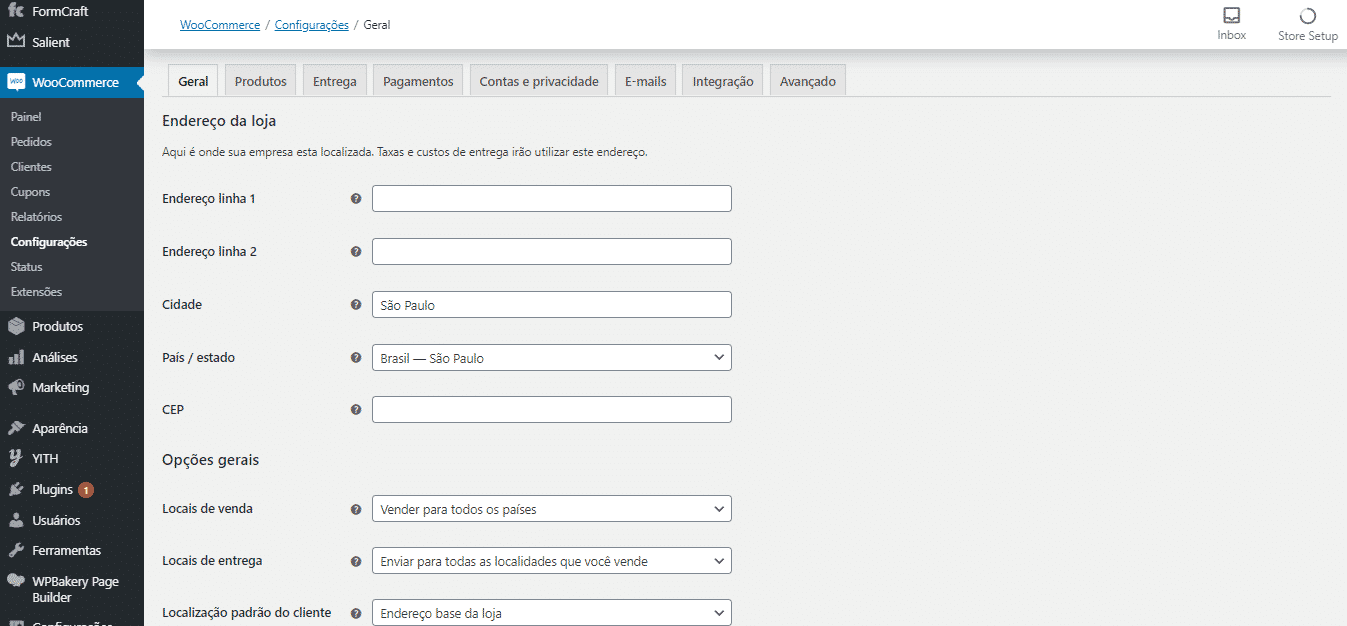Click the Cidade field containing São Paulo
The image size is (1347, 626).
point(552,305)
